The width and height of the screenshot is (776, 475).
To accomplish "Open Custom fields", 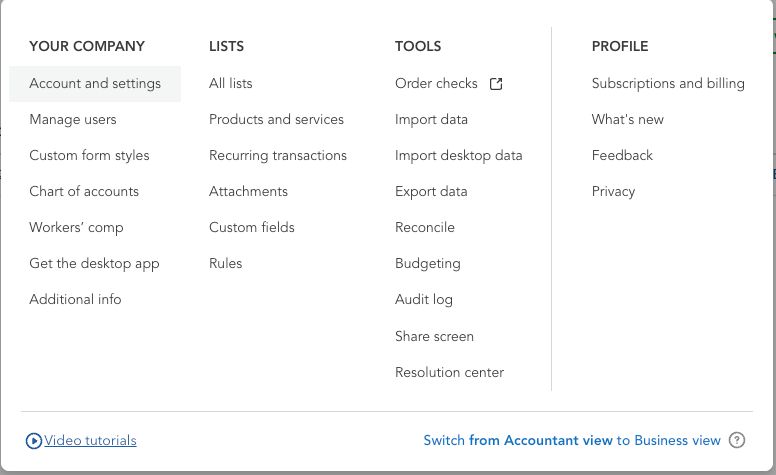I will (252, 228).
